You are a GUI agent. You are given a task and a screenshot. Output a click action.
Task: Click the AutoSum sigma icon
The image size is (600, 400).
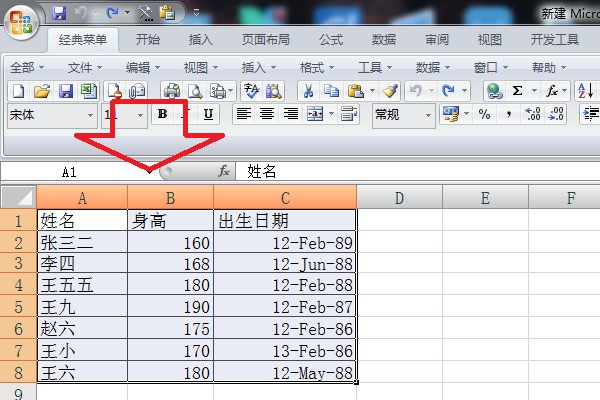click(517, 91)
